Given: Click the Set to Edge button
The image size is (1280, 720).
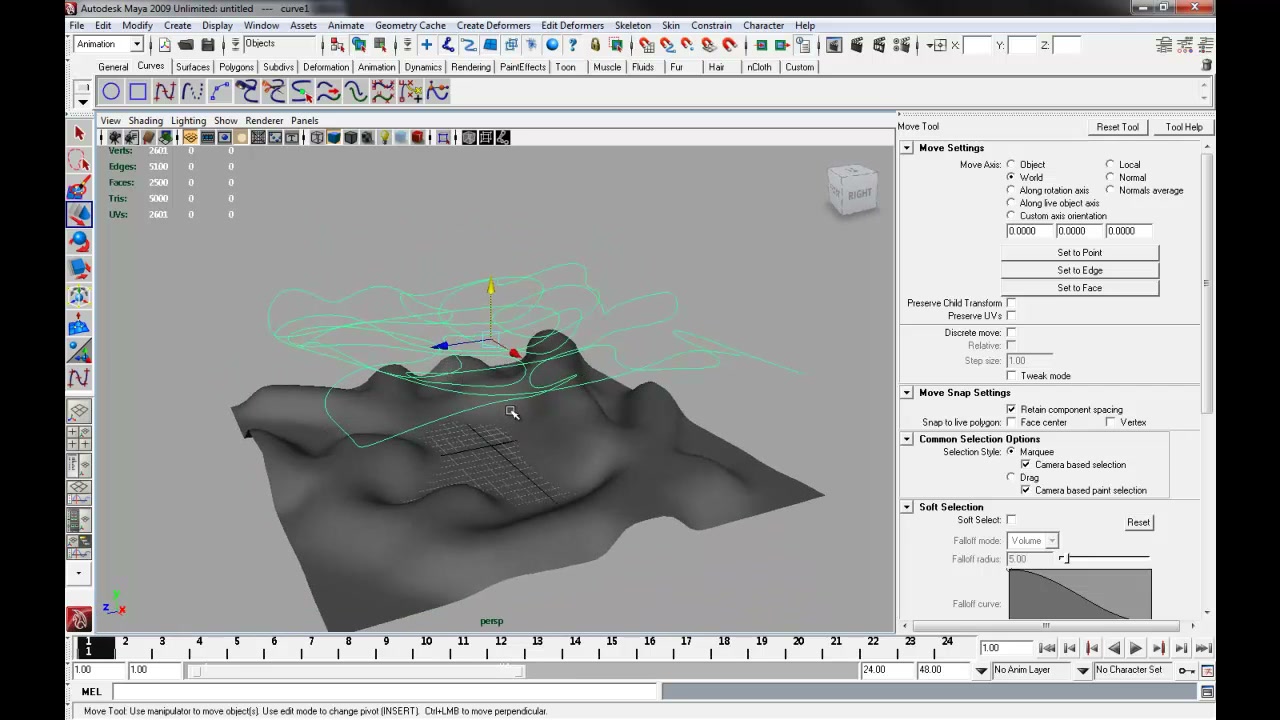Looking at the screenshot, I should pyautogui.click(x=1080, y=271).
